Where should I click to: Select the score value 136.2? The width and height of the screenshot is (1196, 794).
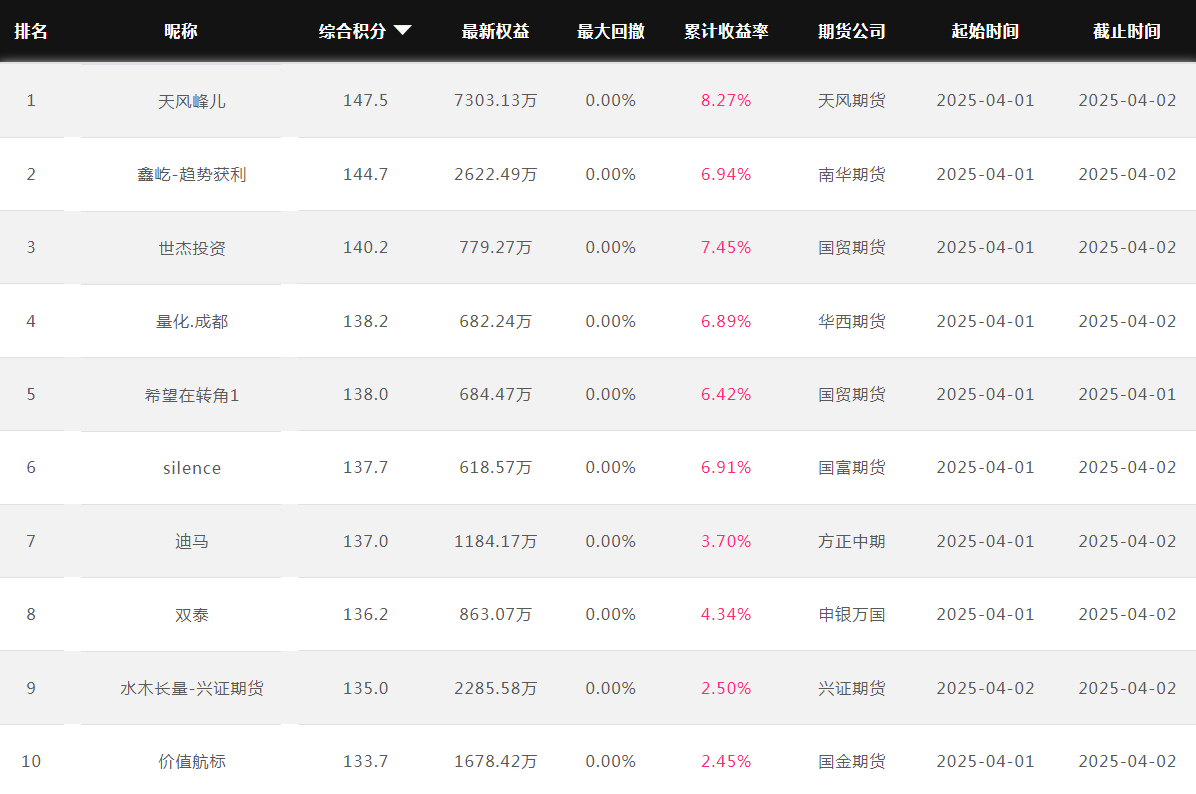click(x=365, y=615)
